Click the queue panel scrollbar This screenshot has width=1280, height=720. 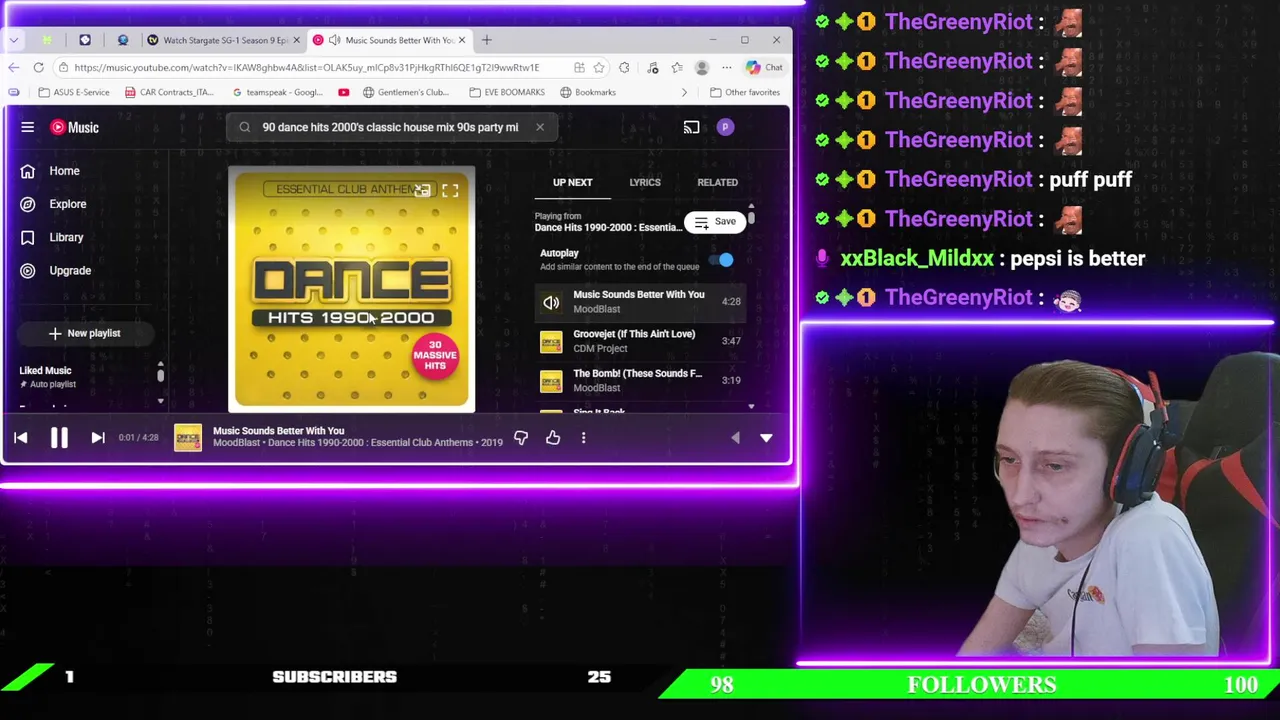tap(751, 217)
